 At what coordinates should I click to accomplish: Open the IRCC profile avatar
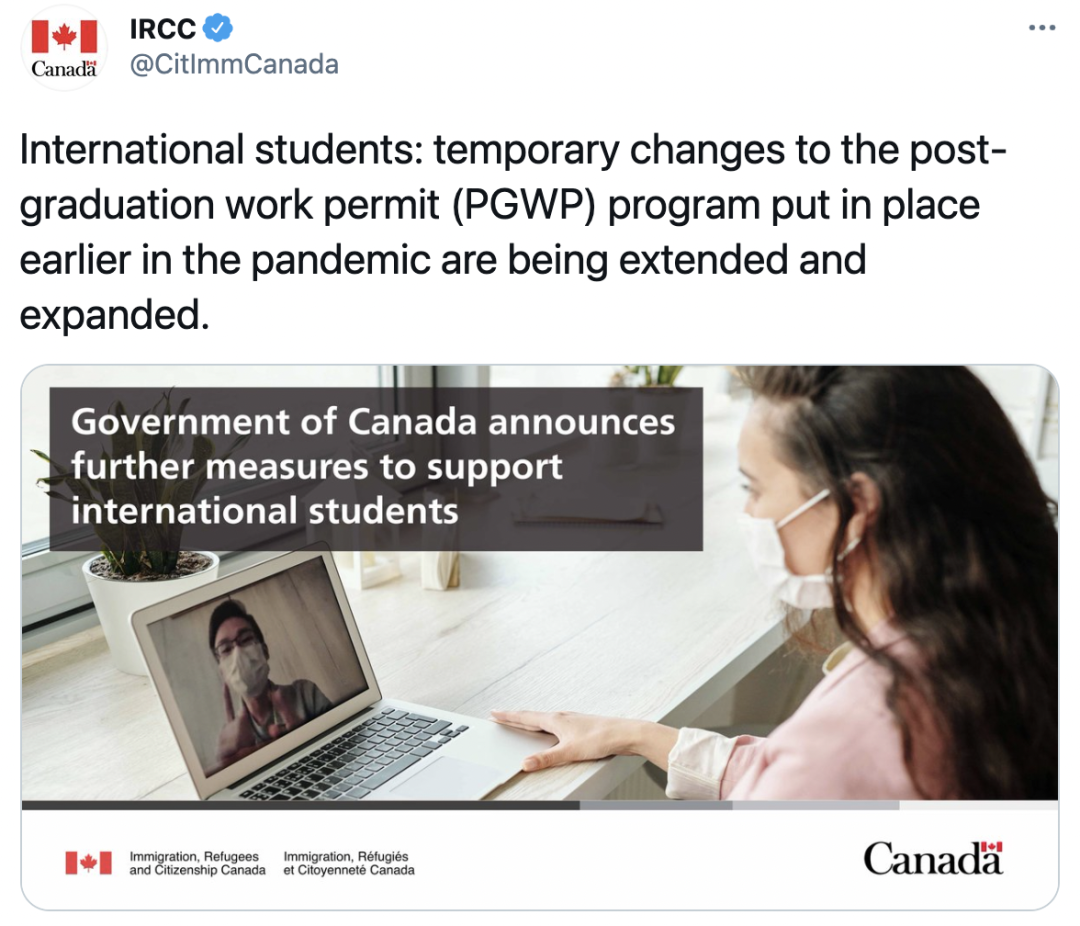pyautogui.click(x=64, y=48)
